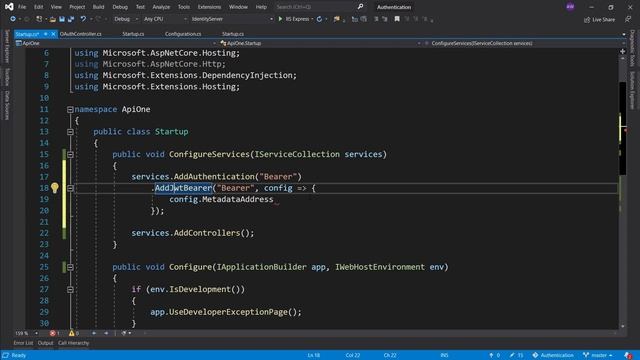The width and height of the screenshot is (640, 360).
Task: Open the Extensions menu
Action: coord(209,7)
